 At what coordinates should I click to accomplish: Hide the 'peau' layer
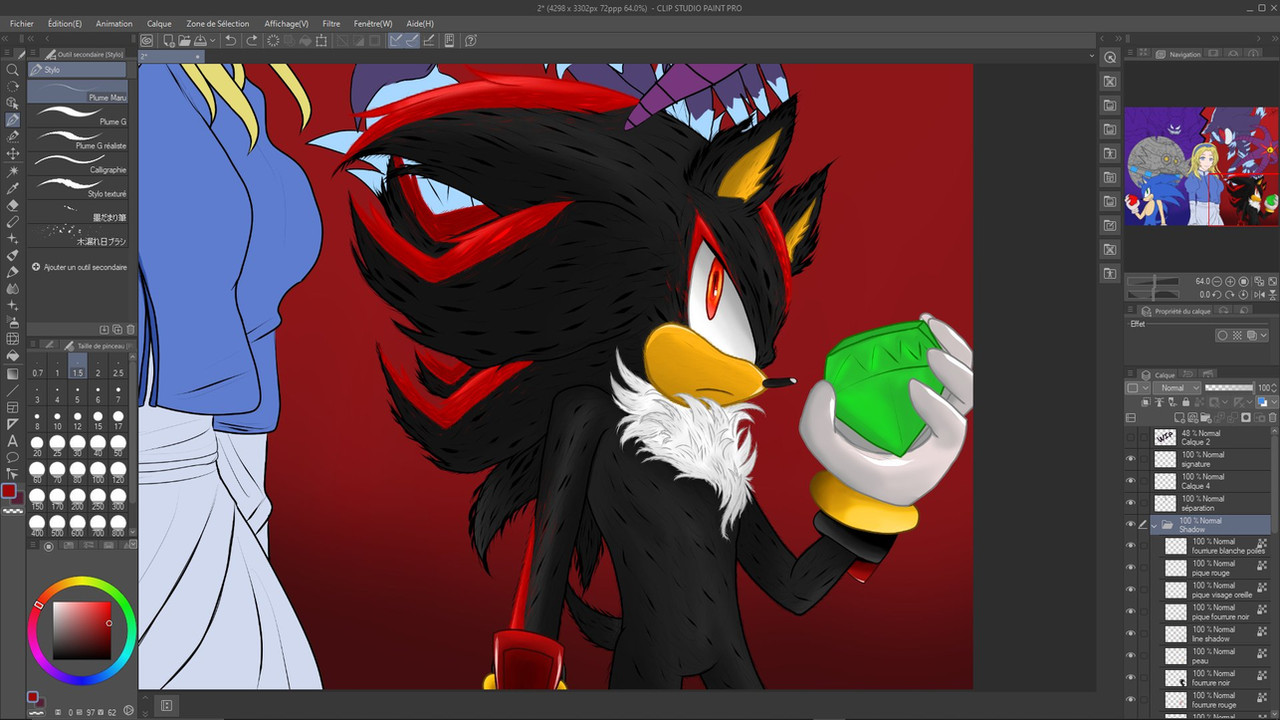(x=1130, y=657)
